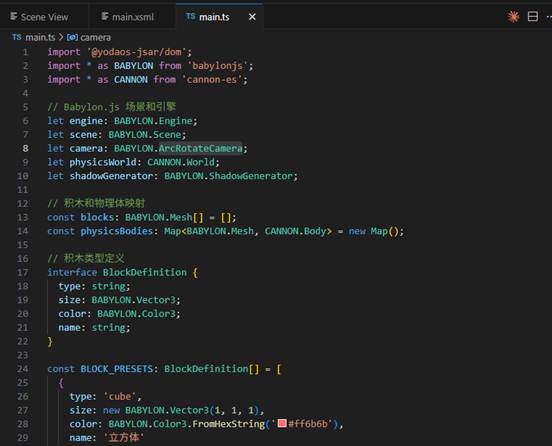The height and width of the screenshot is (446, 552).
Task: Click BLOCK_PRESETS constant name
Action: click(x=117, y=369)
